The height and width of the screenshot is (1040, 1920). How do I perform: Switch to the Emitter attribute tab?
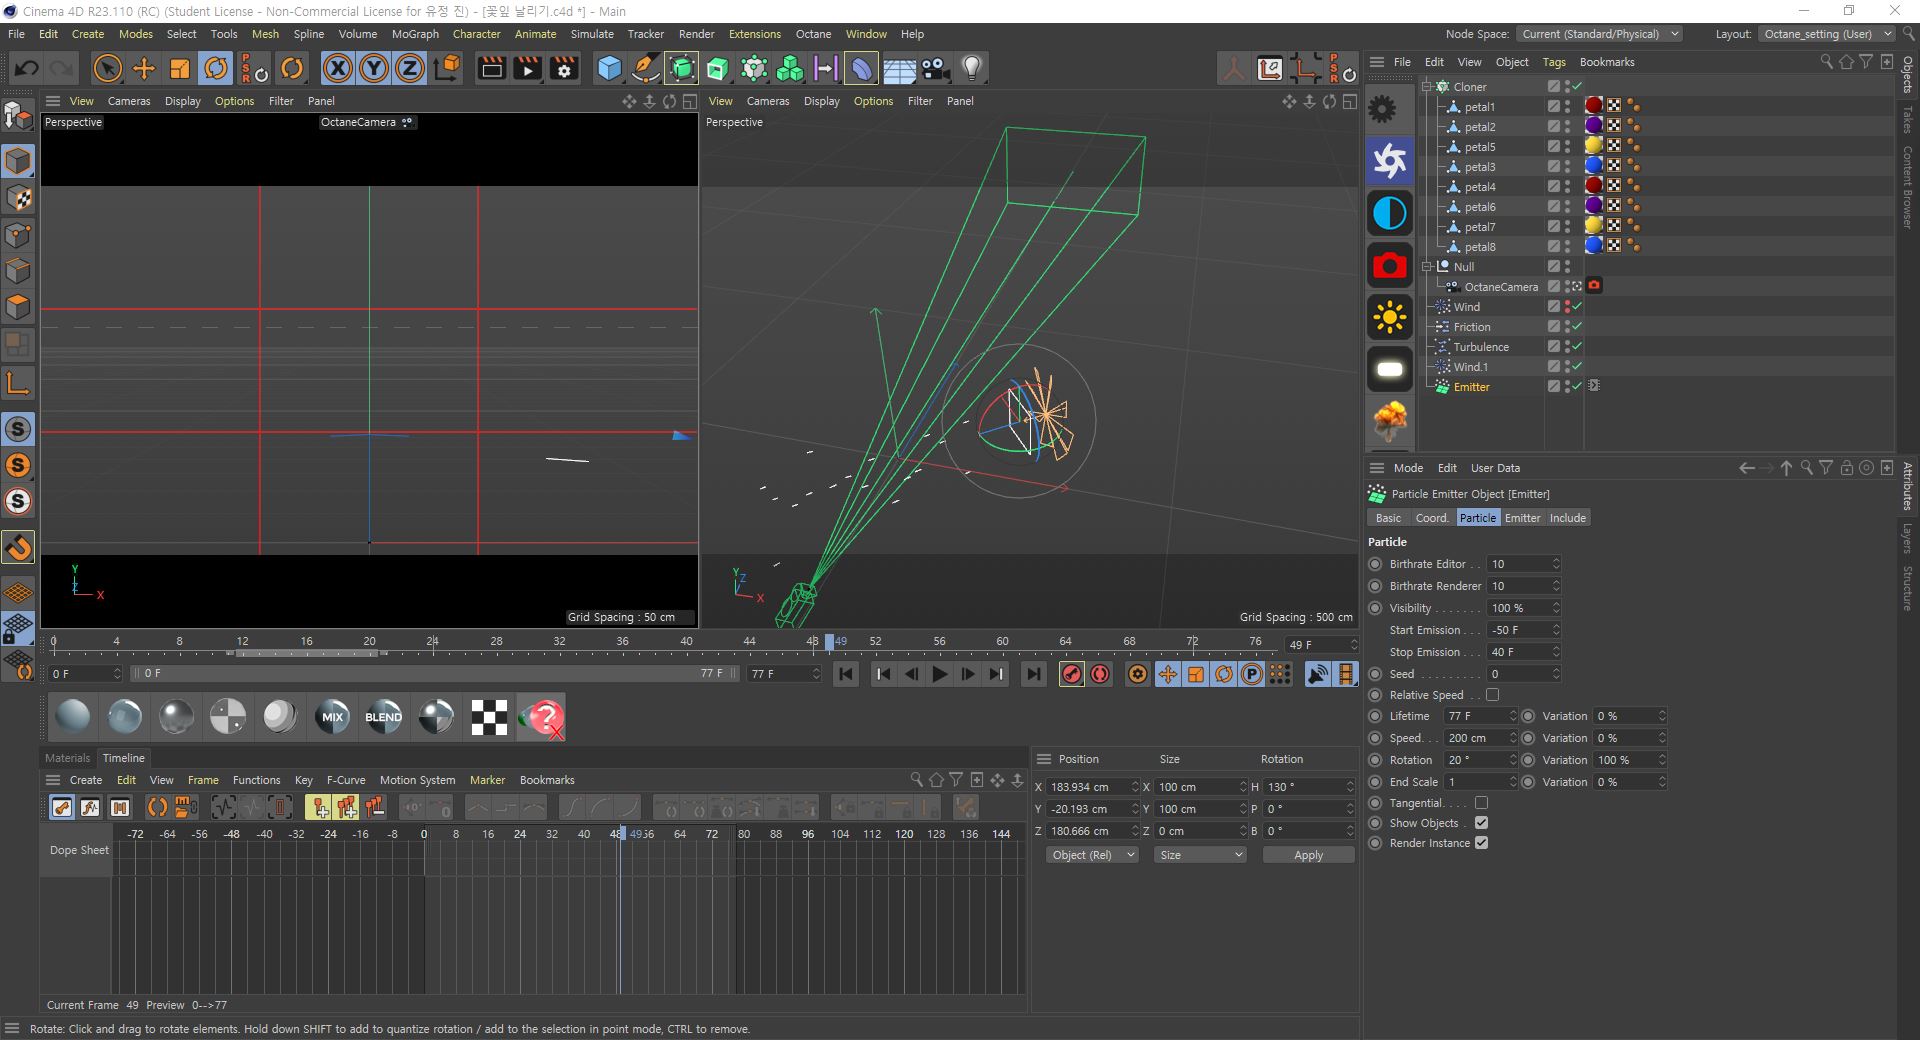click(1522, 518)
